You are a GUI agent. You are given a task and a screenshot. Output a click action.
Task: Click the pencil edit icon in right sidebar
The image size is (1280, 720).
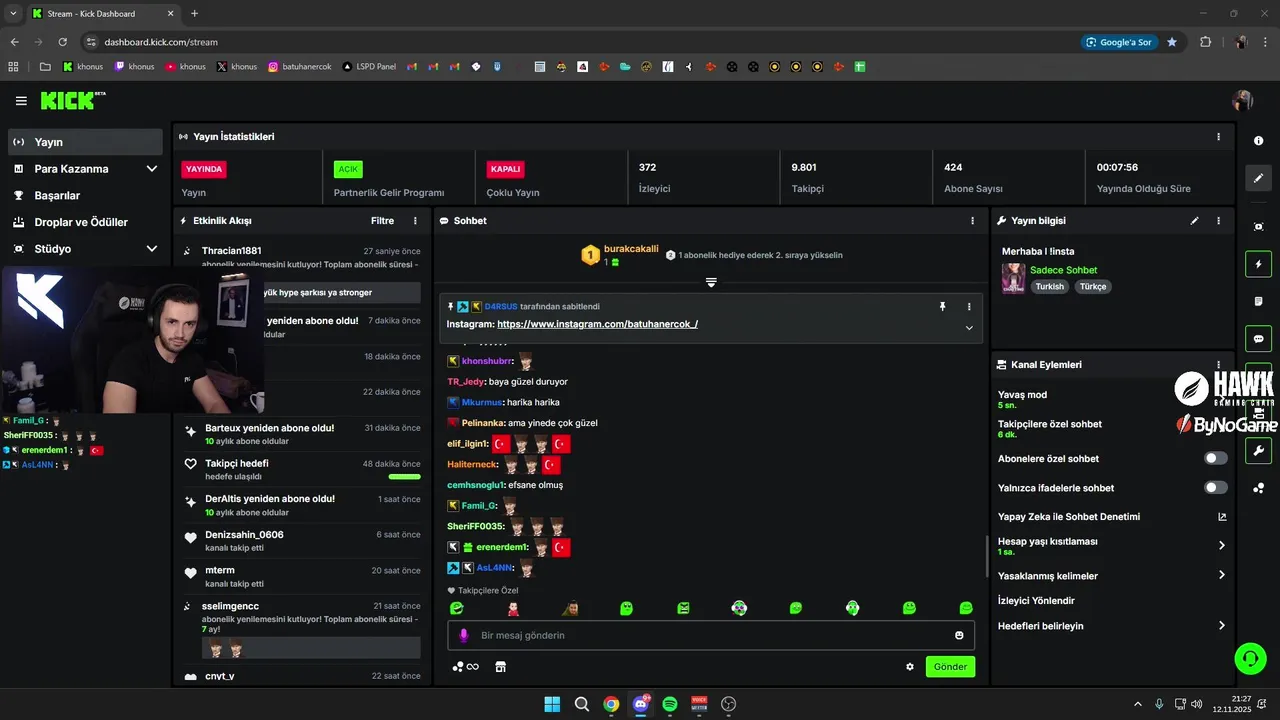[1259, 178]
